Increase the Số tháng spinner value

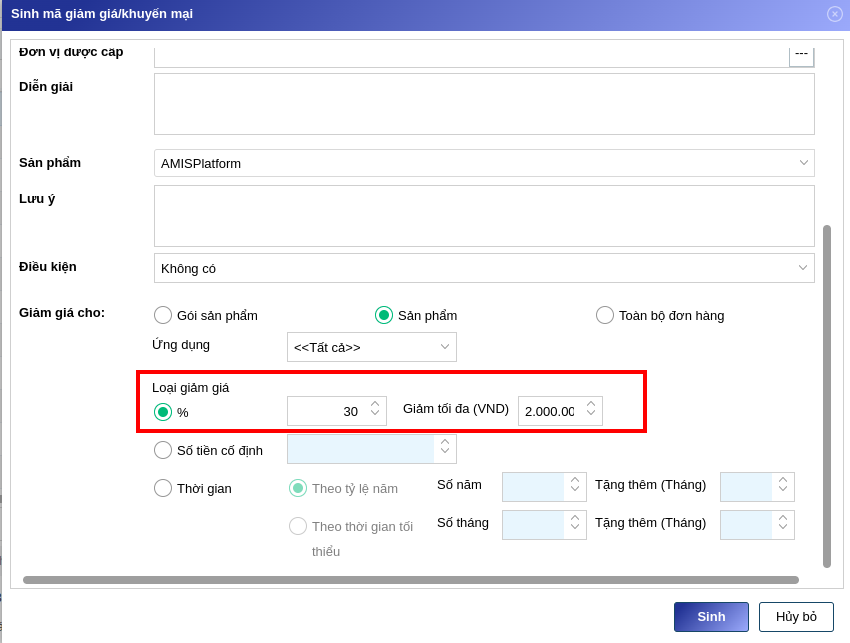pos(575,519)
